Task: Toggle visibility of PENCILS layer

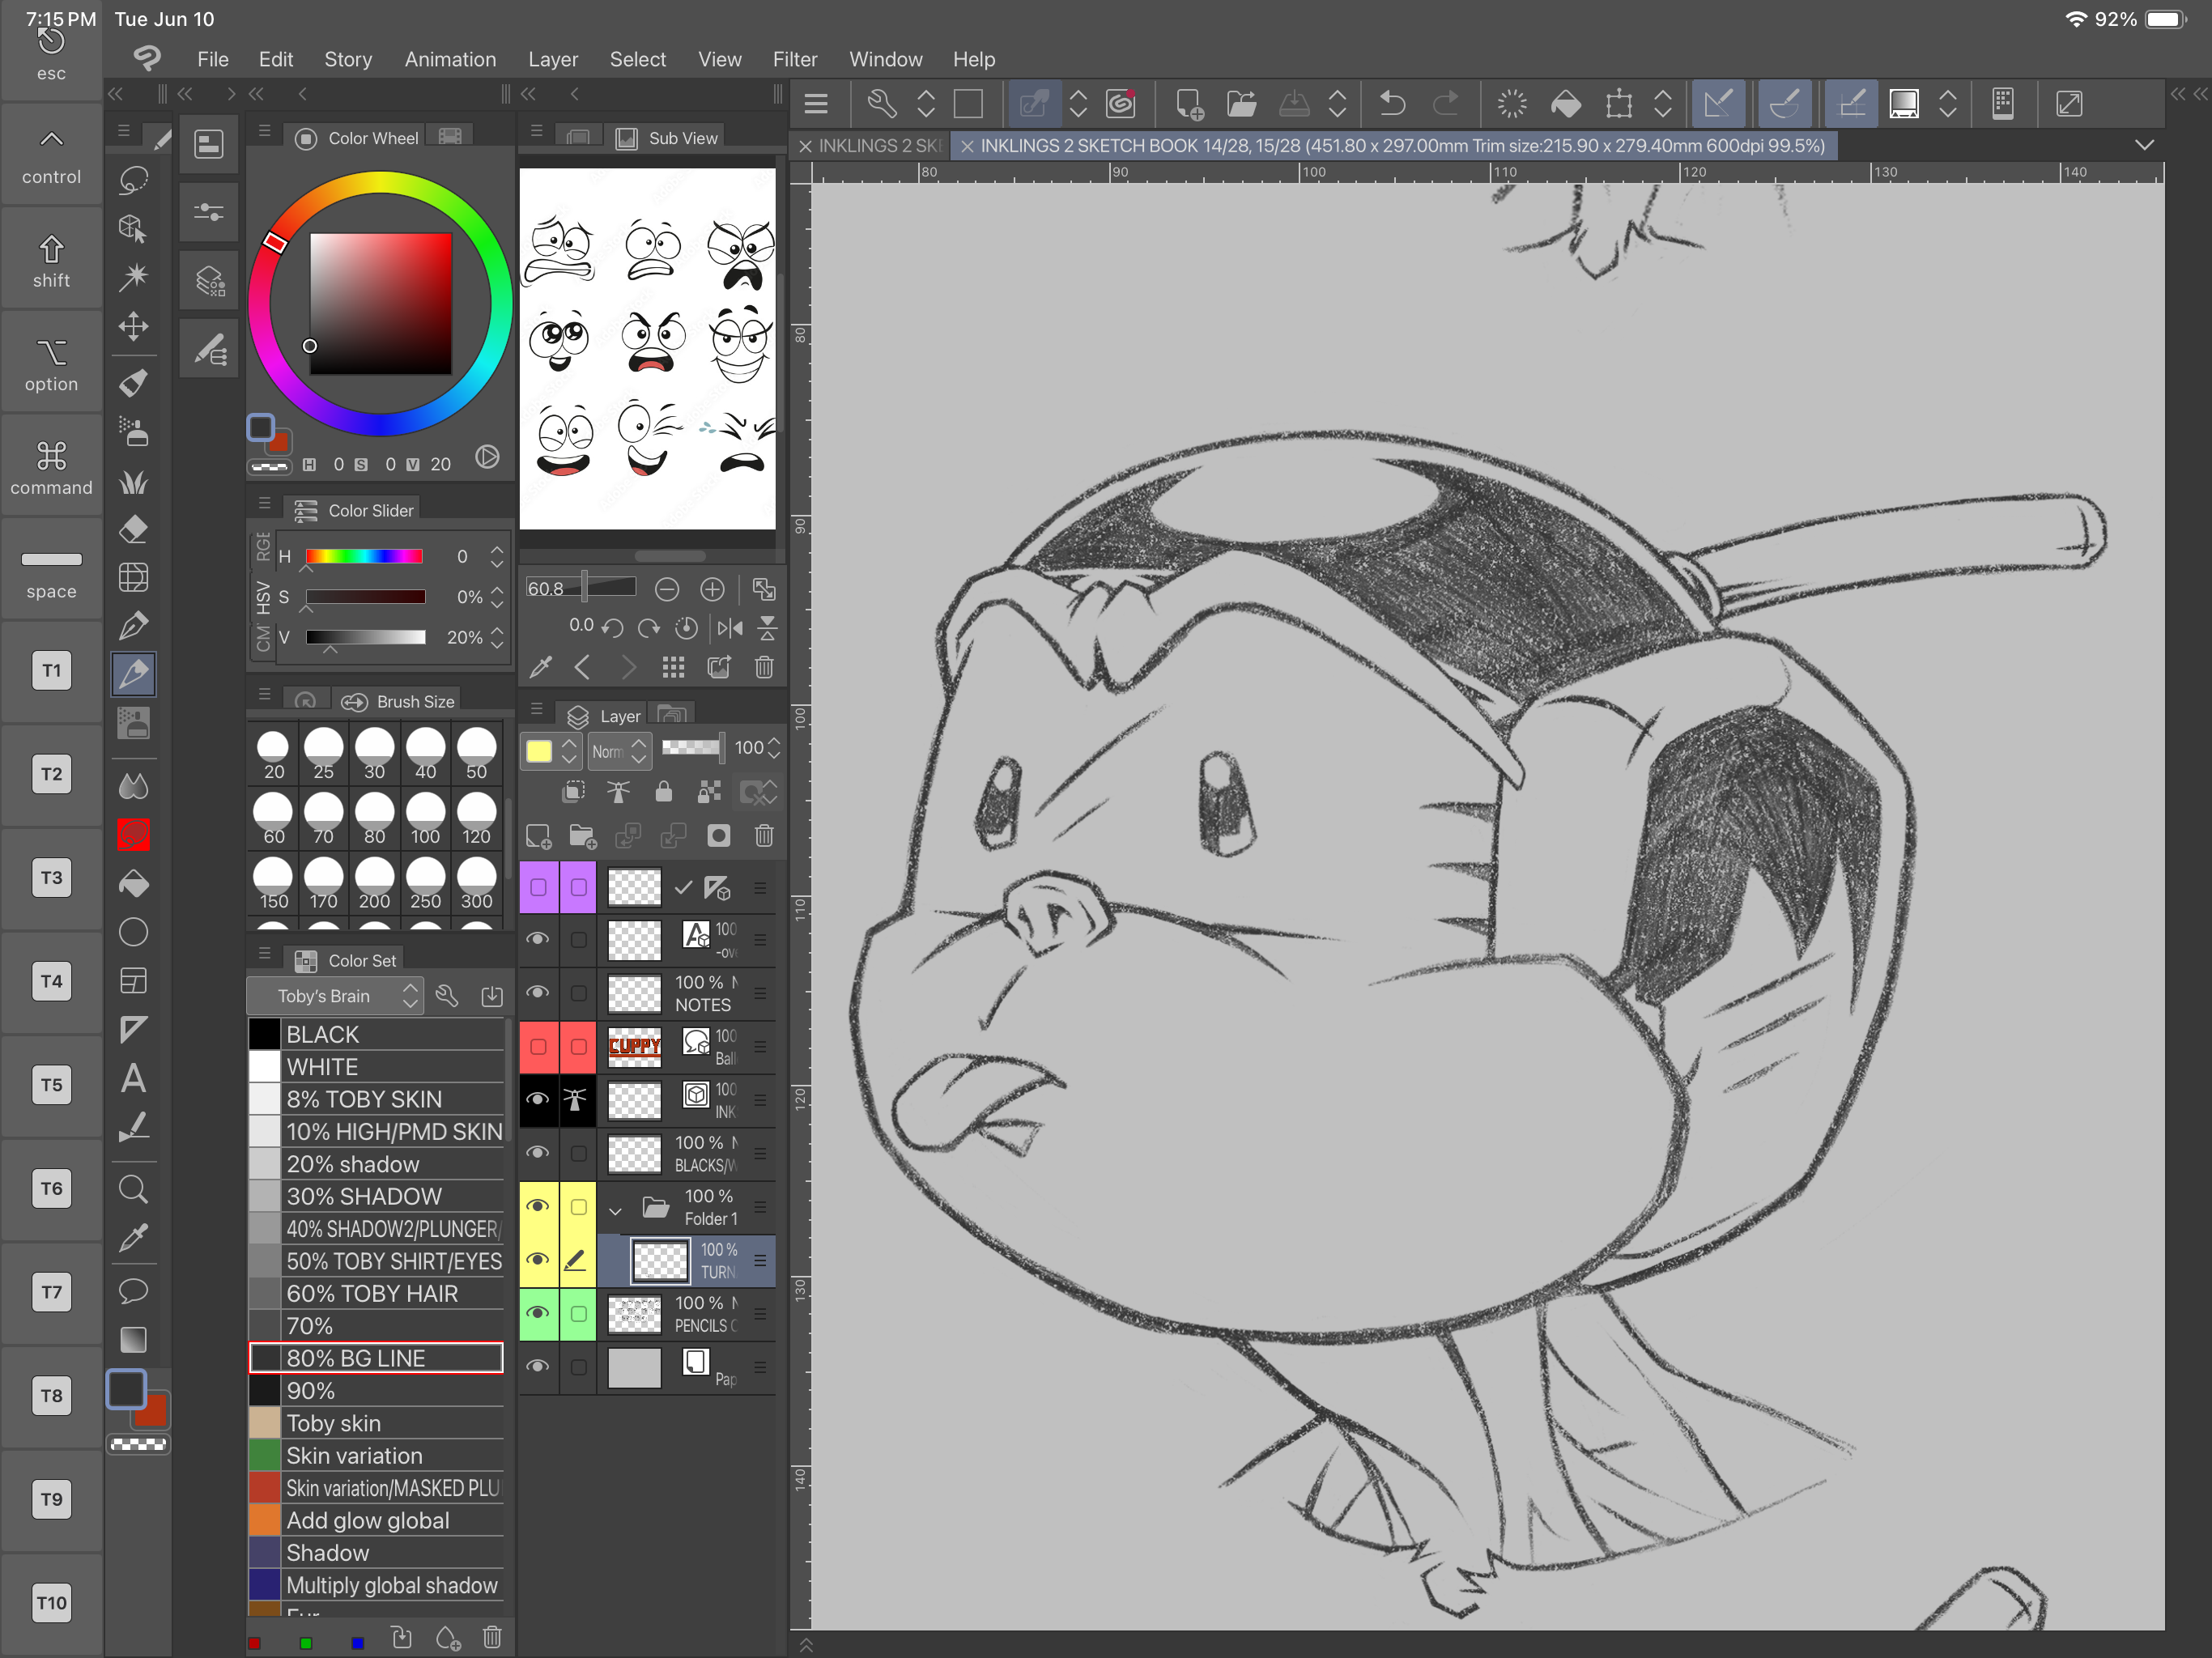Action: [x=538, y=1313]
